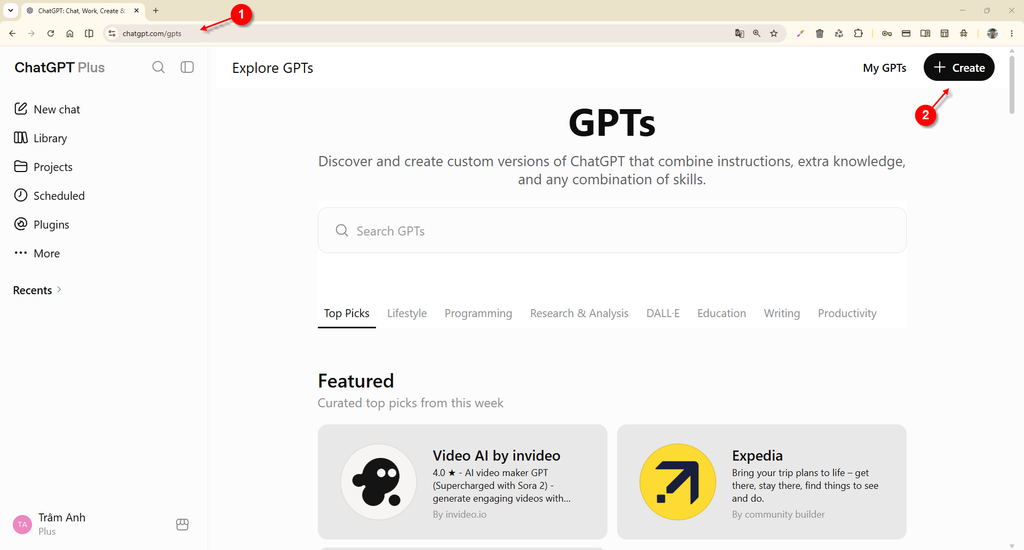
Task: Click the zoom magnifier icon in address bar
Action: (x=756, y=33)
